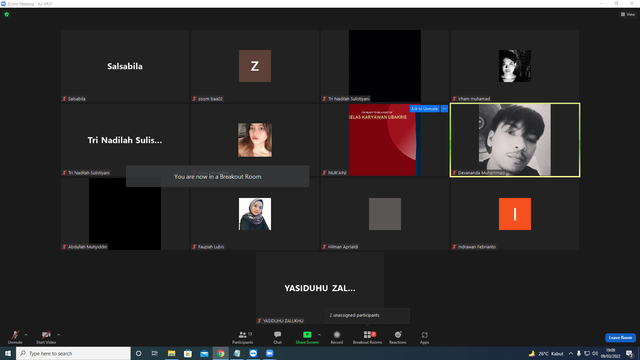This screenshot has width=640, height=360.
Task: Click the 'You are now in a Breakout Room' notice
Action: (x=218, y=176)
